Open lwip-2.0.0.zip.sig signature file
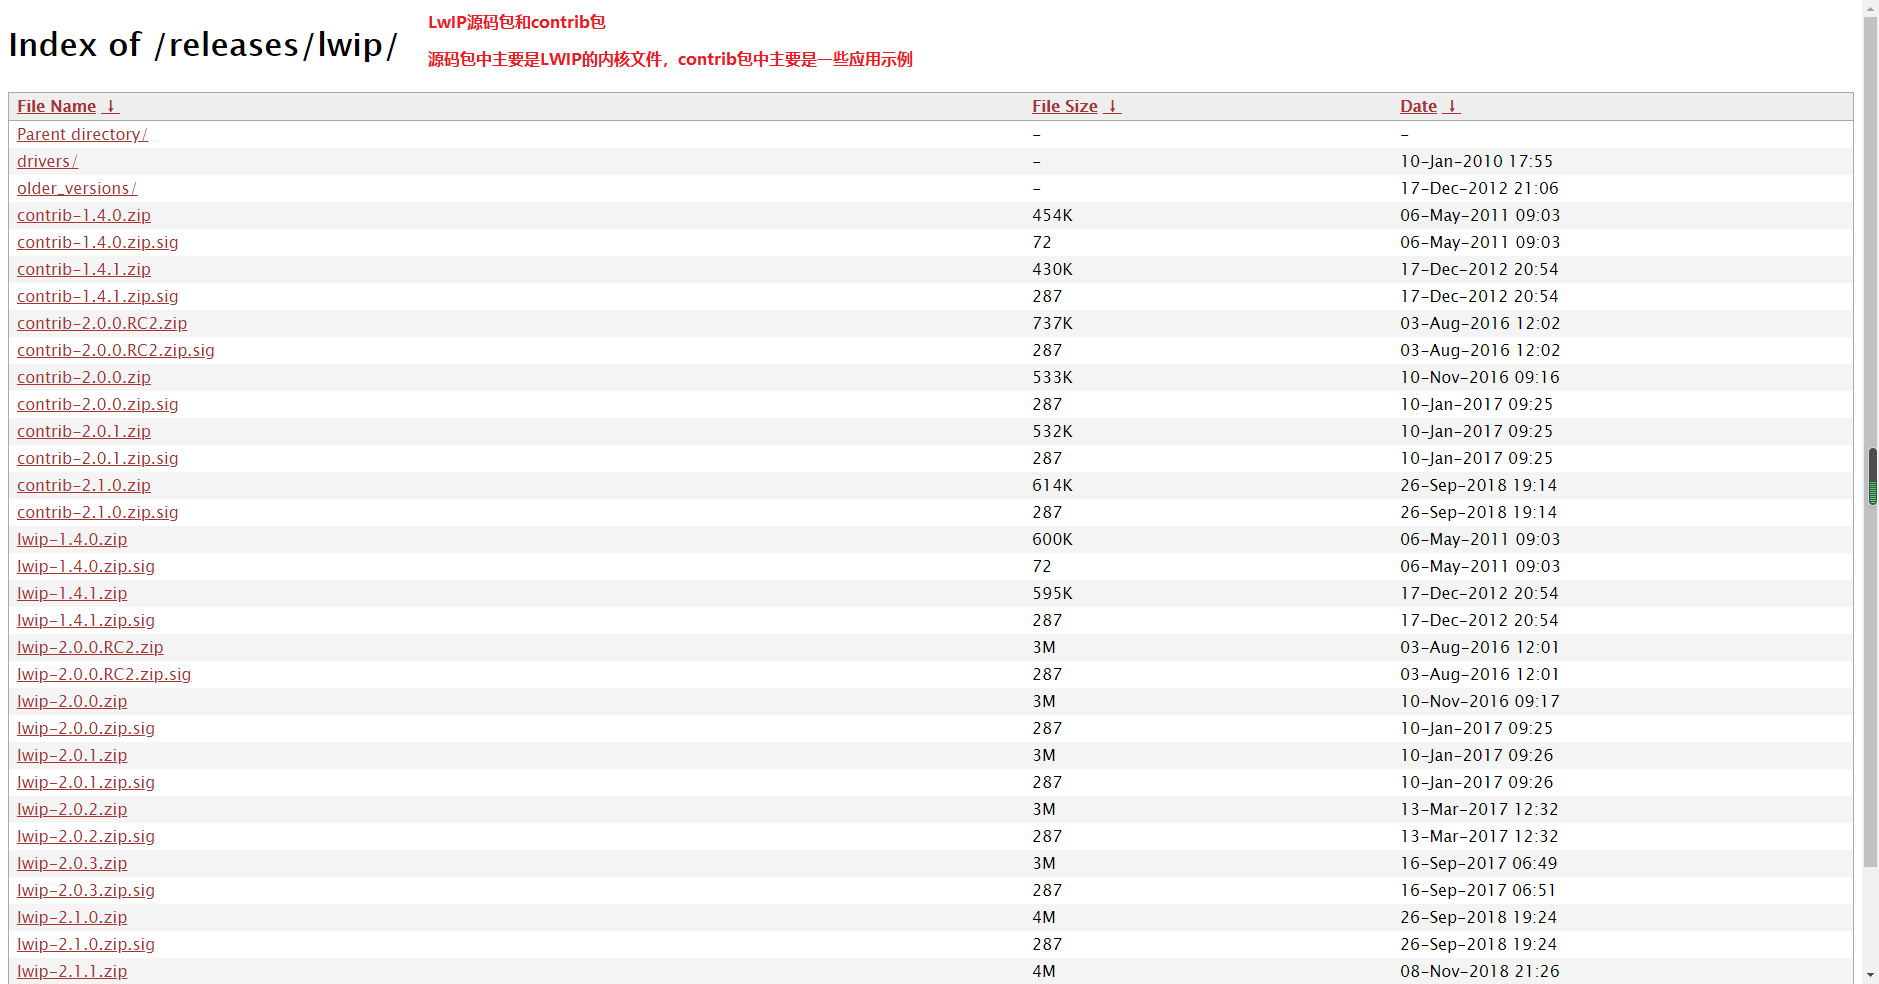Viewport: 1879px width, 984px height. tap(86, 728)
